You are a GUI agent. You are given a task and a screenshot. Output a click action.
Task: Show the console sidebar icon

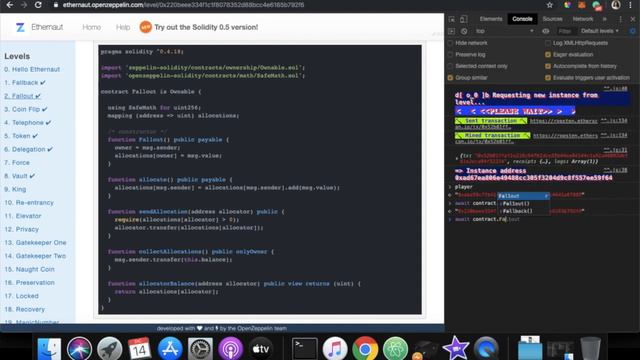[x=451, y=31]
